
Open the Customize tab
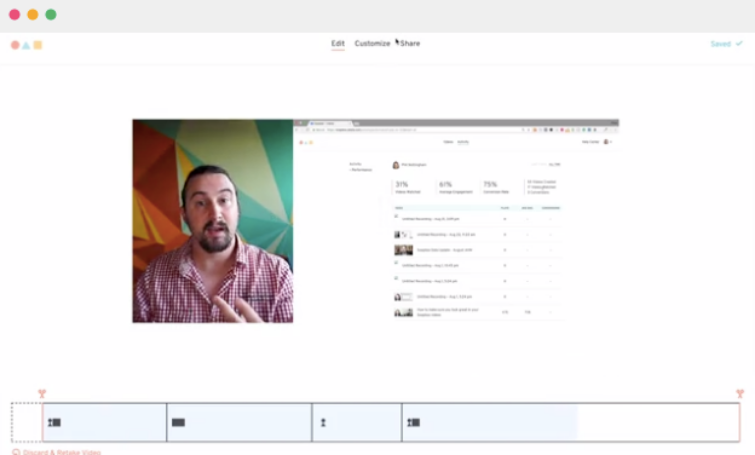(x=372, y=43)
